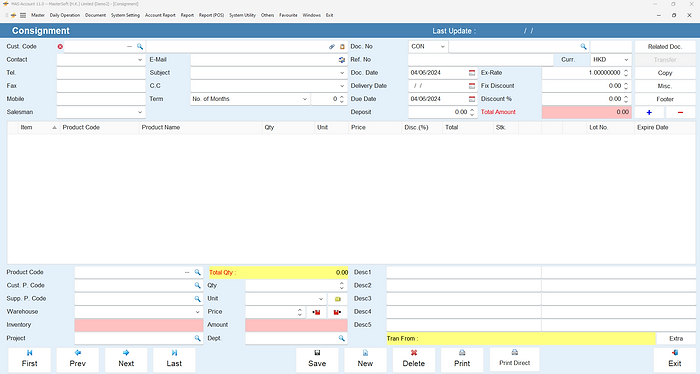Click the Cust. Code search magnifier icon
The width and height of the screenshot is (700, 374).
140,46
